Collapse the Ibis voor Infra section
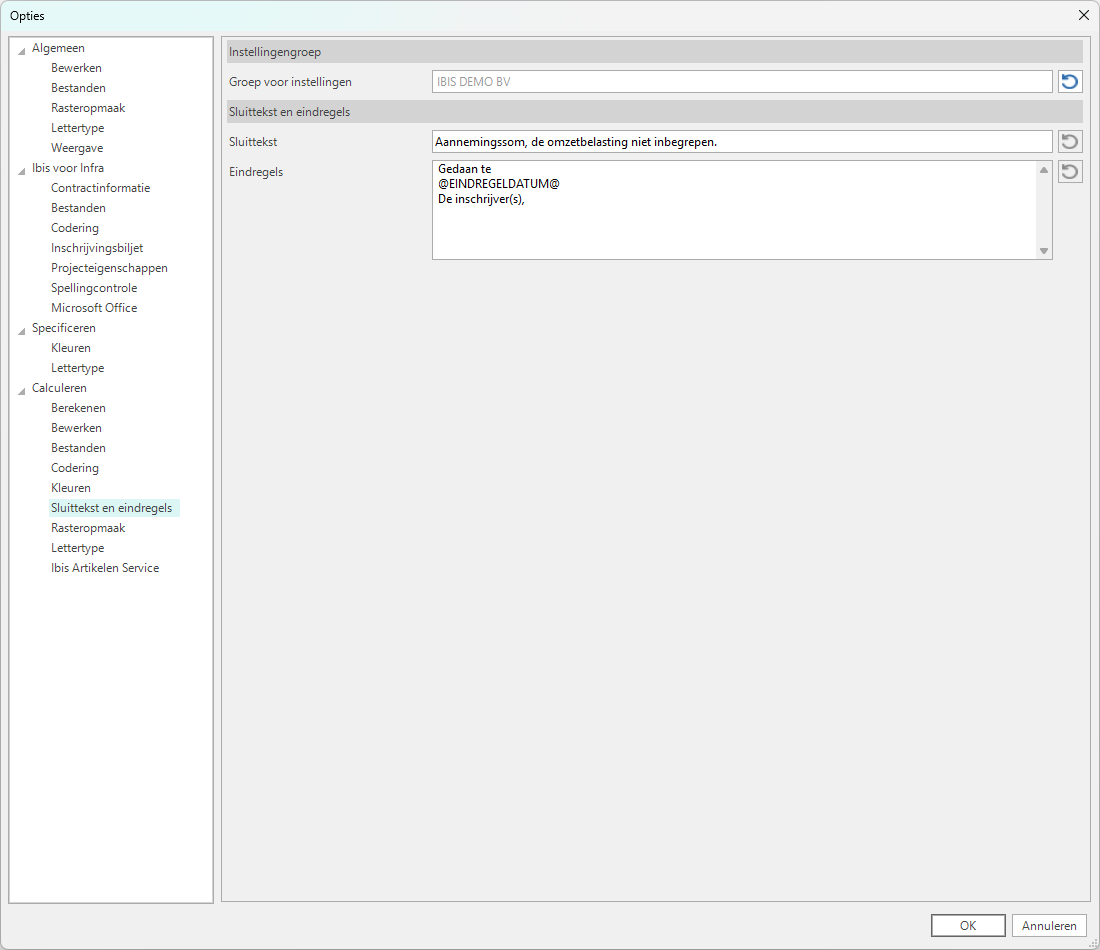This screenshot has width=1100, height=950. point(22,169)
